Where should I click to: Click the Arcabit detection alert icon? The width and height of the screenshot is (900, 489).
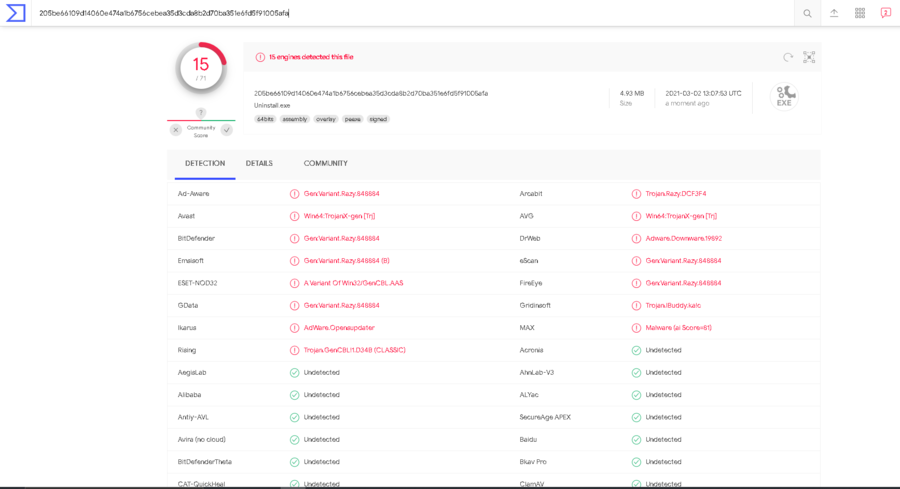636,194
